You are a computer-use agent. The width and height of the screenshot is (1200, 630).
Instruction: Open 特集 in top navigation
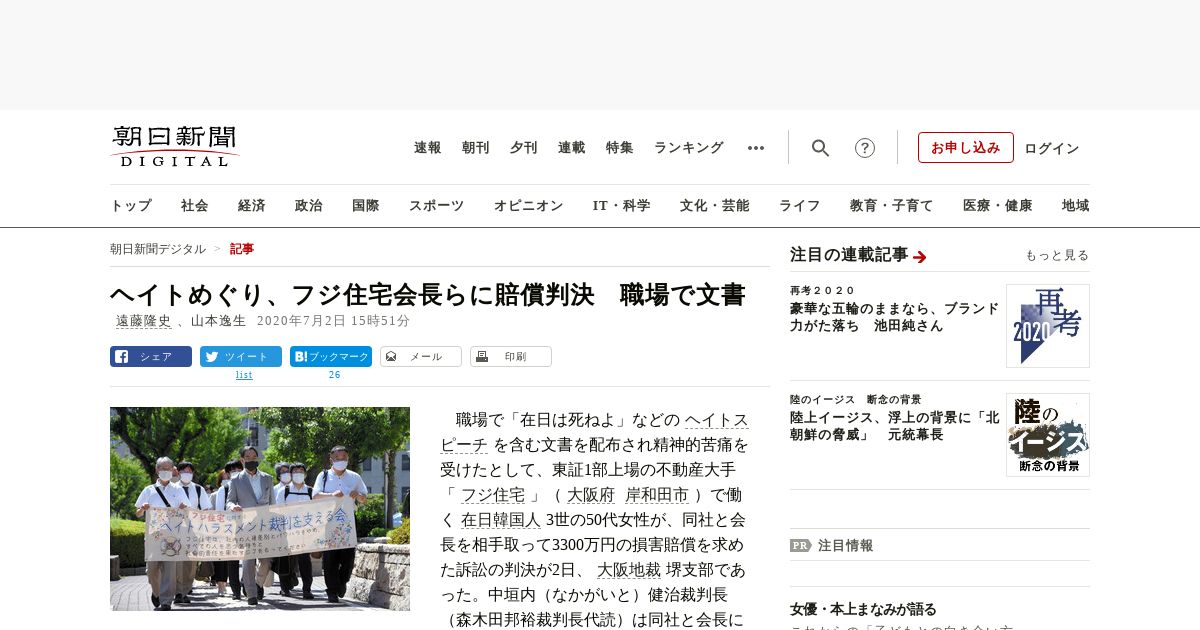[x=620, y=148]
